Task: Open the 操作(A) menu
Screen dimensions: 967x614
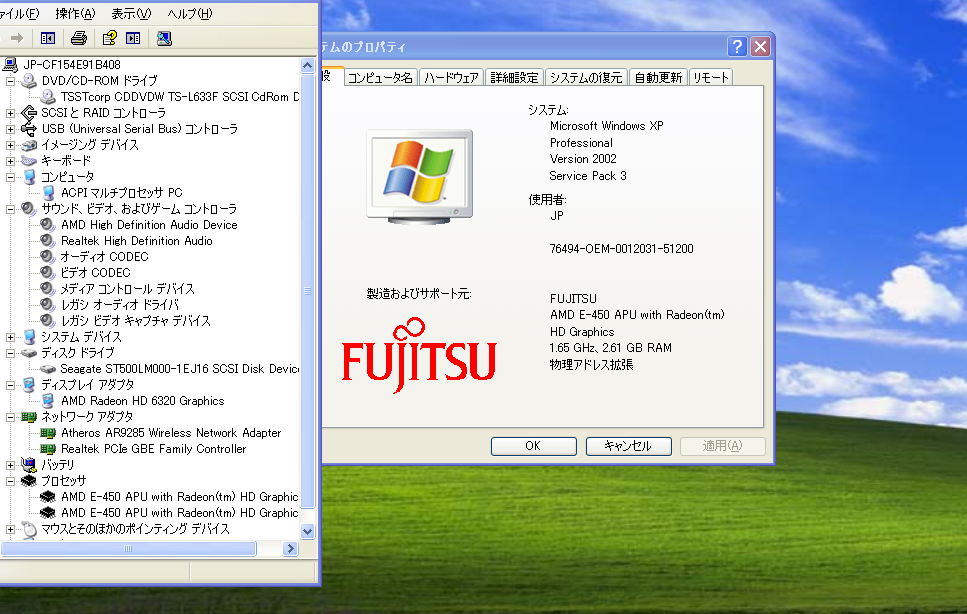Action: 76,14
